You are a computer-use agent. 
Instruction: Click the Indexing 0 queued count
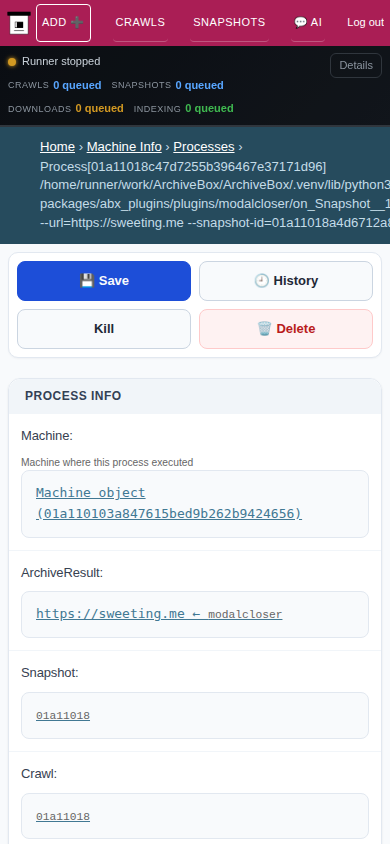pos(209,108)
